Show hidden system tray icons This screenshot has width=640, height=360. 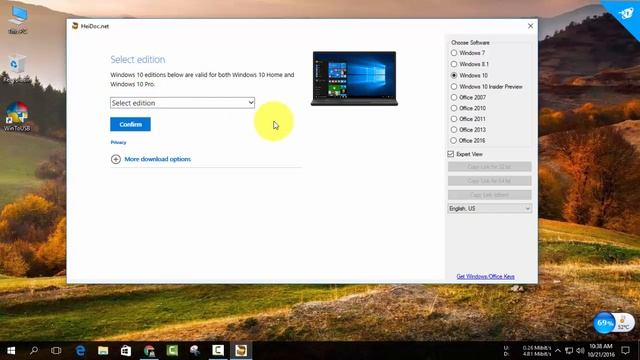558,351
